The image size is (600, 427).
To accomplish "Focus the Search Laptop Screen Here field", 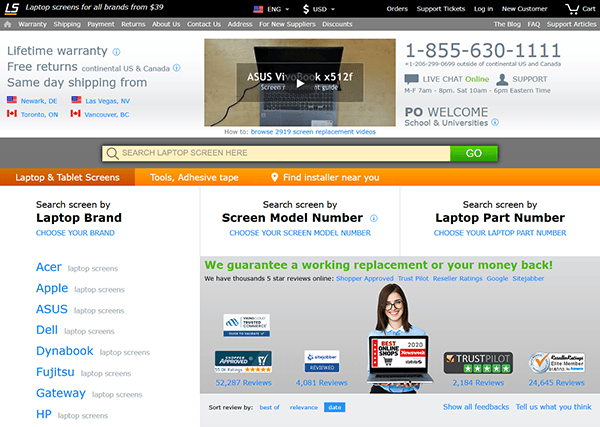I will pyautogui.click(x=276, y=153).
